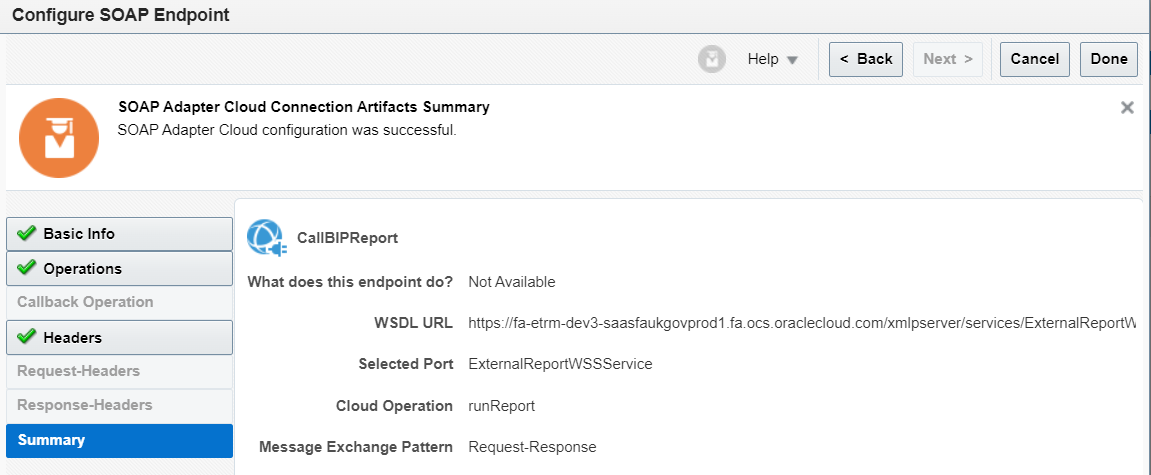Image resolution: width=1151 pixels, height=475 pixels.
Task: Click the green checkmark beside Operations
Action: click(26, 268)
